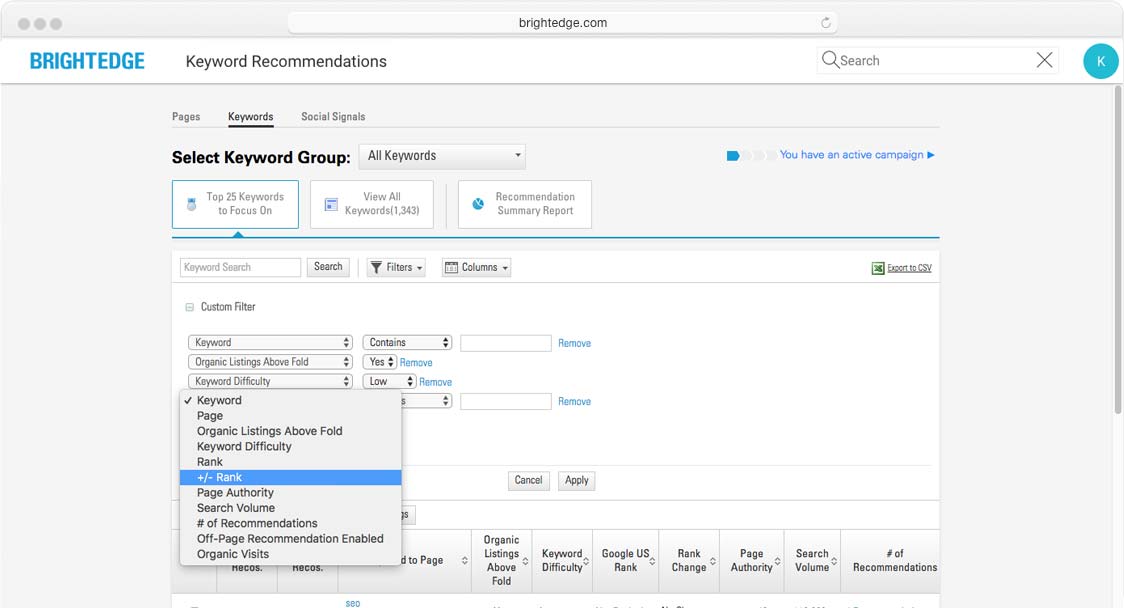Select +/- Rank from the dropdown list

[290, 477]
